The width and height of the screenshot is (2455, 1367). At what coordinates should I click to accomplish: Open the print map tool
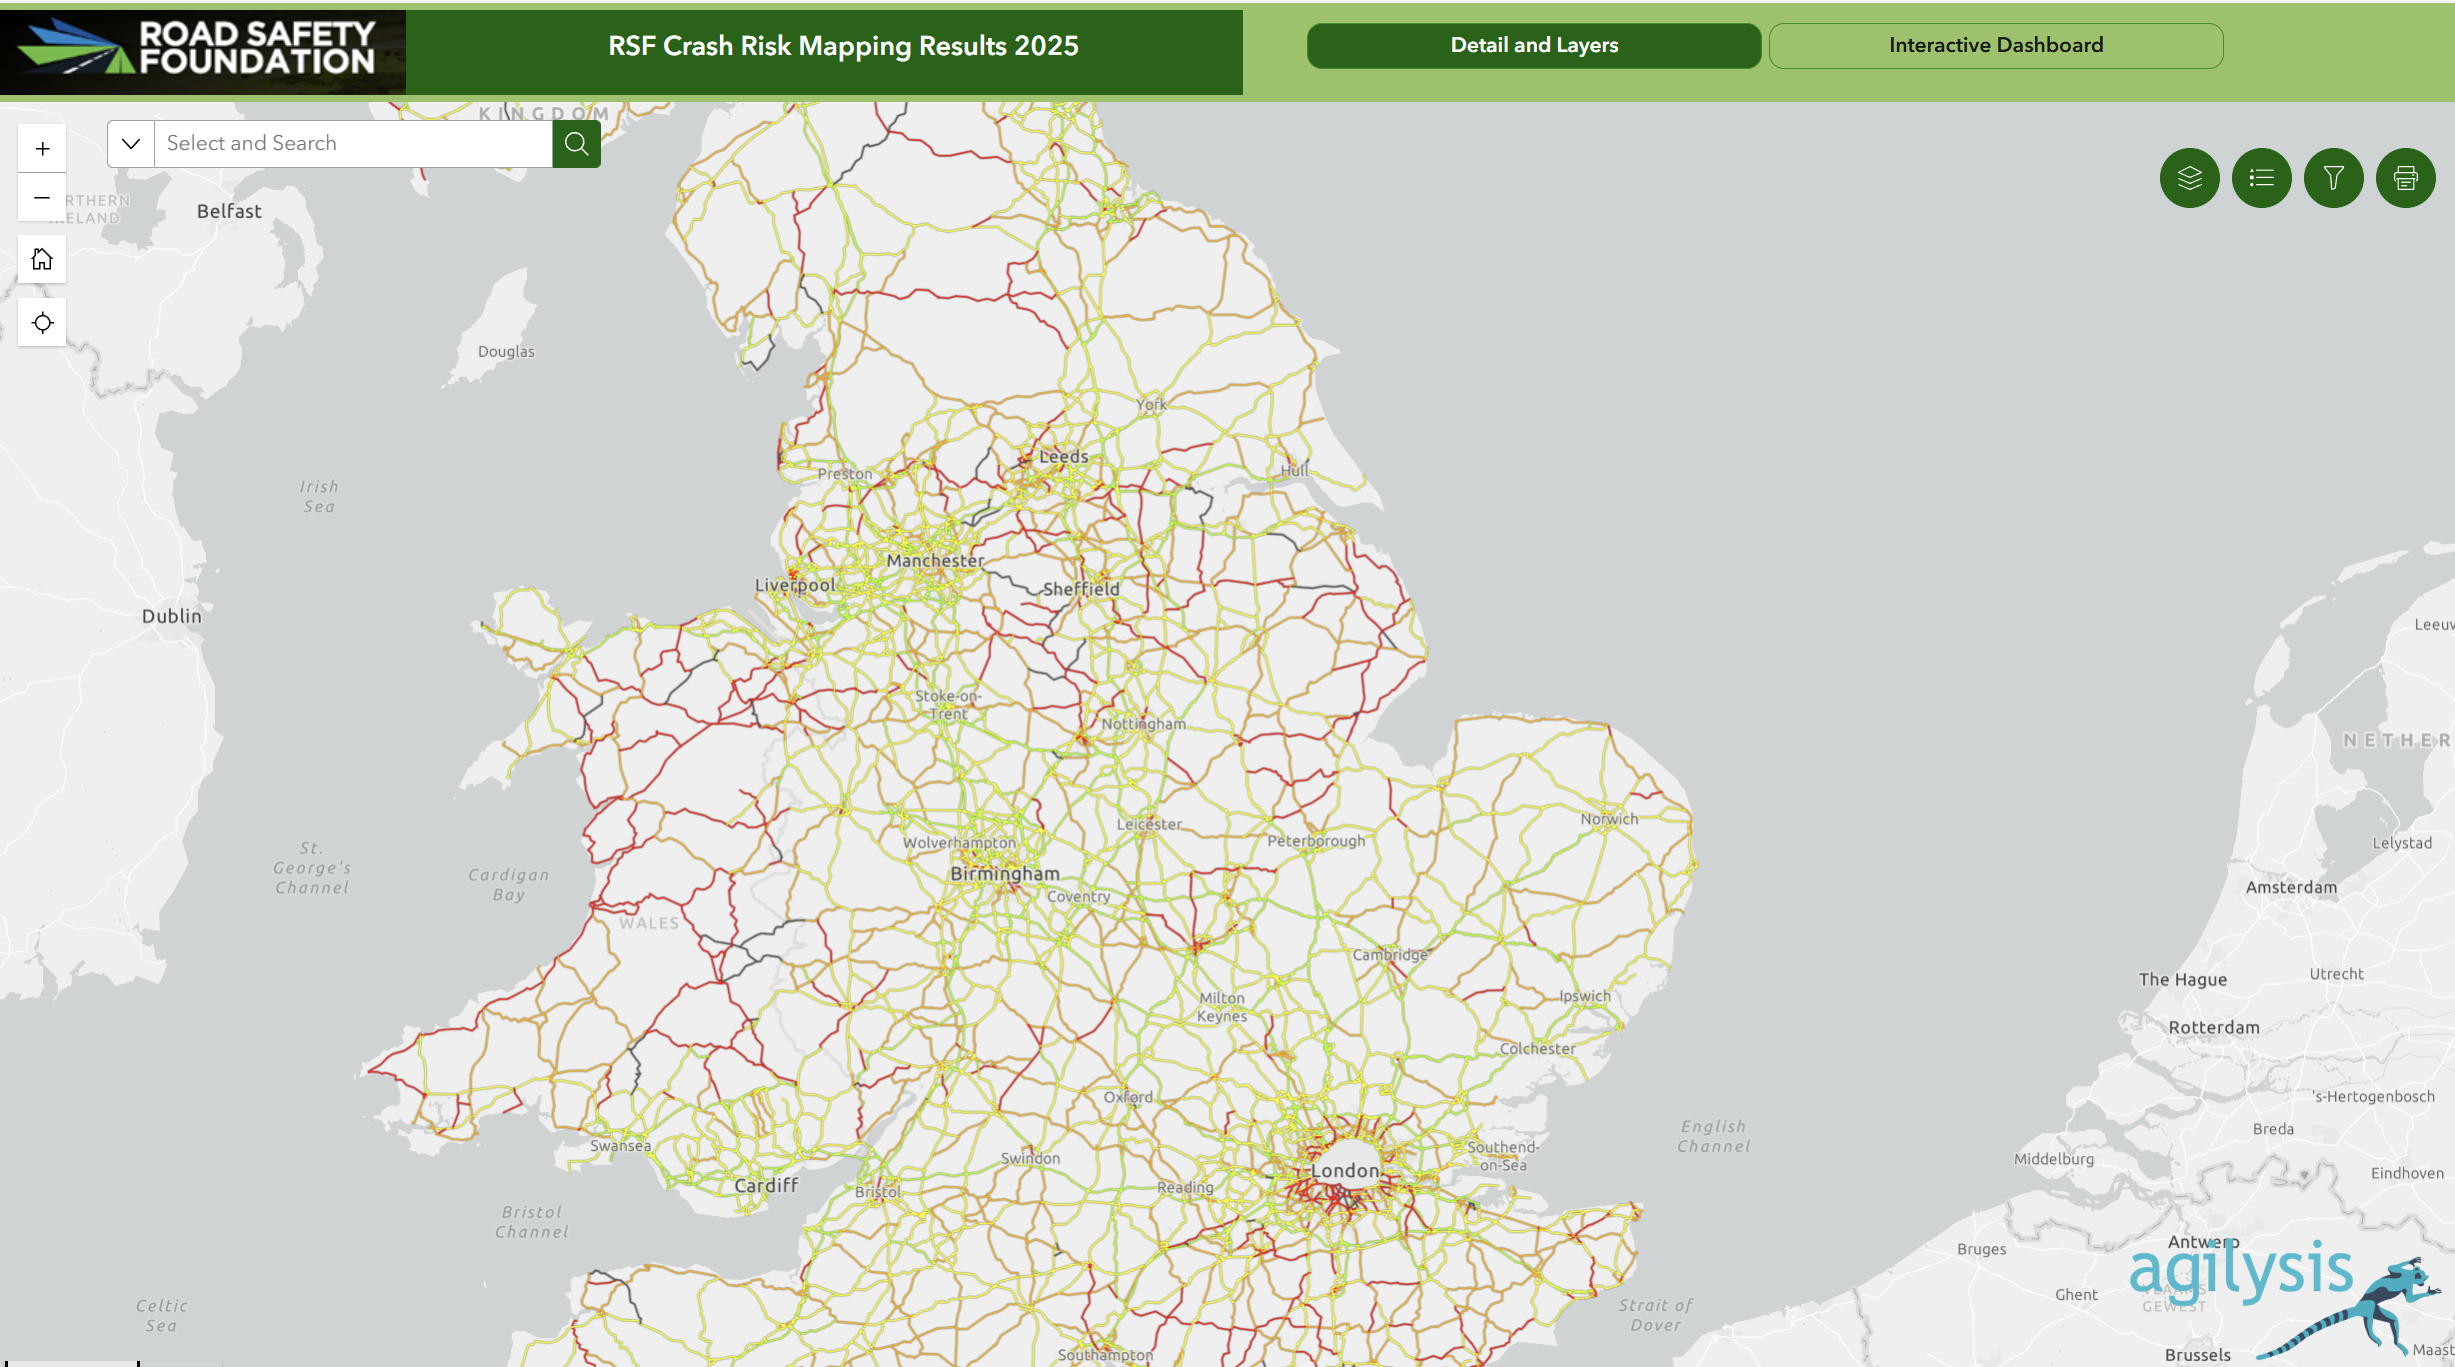coord(2405,178)
